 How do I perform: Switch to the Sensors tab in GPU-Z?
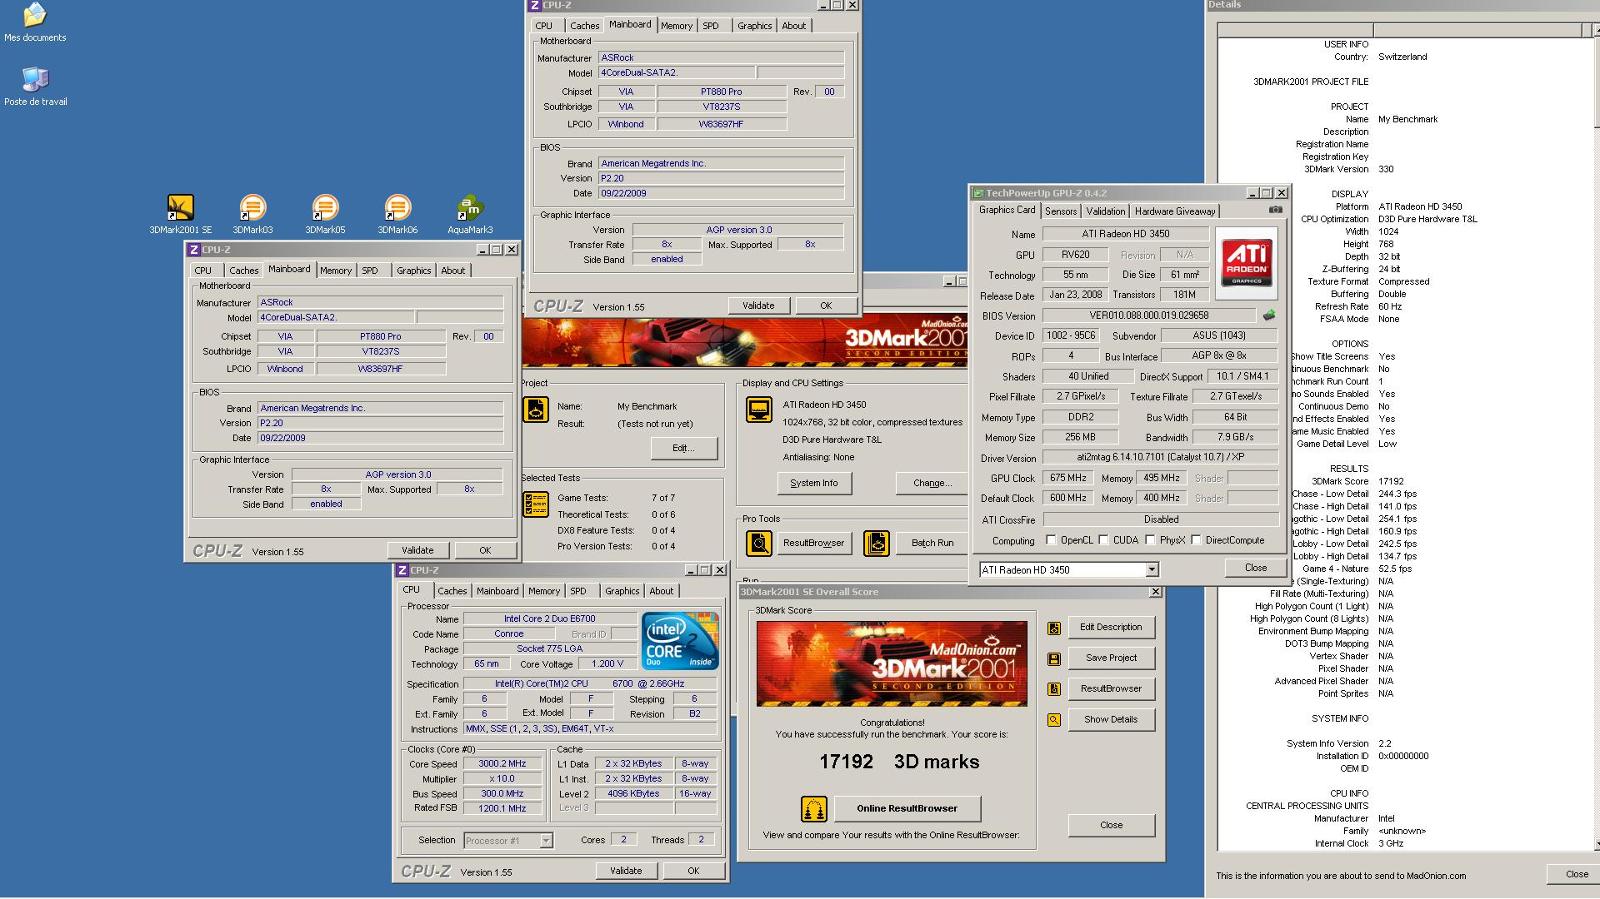click(1061, 211)
